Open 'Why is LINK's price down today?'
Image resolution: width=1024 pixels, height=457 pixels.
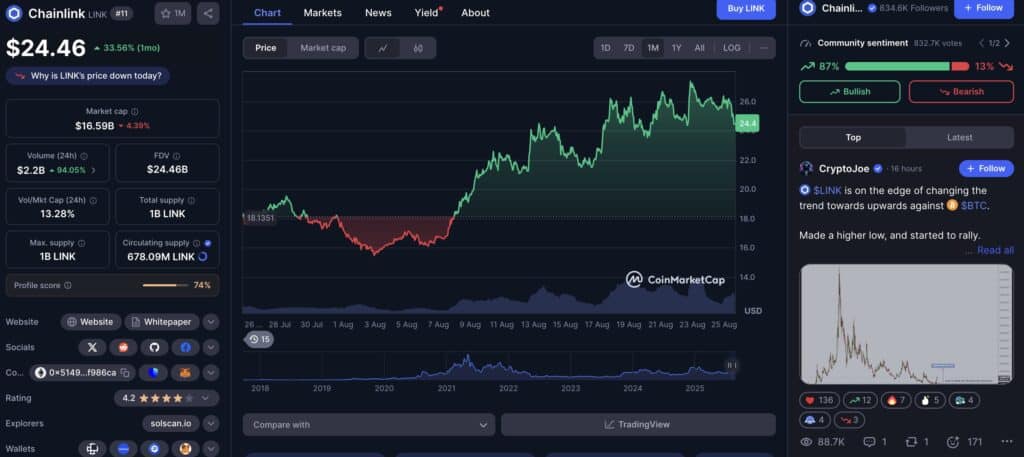(x=88, y=76)
